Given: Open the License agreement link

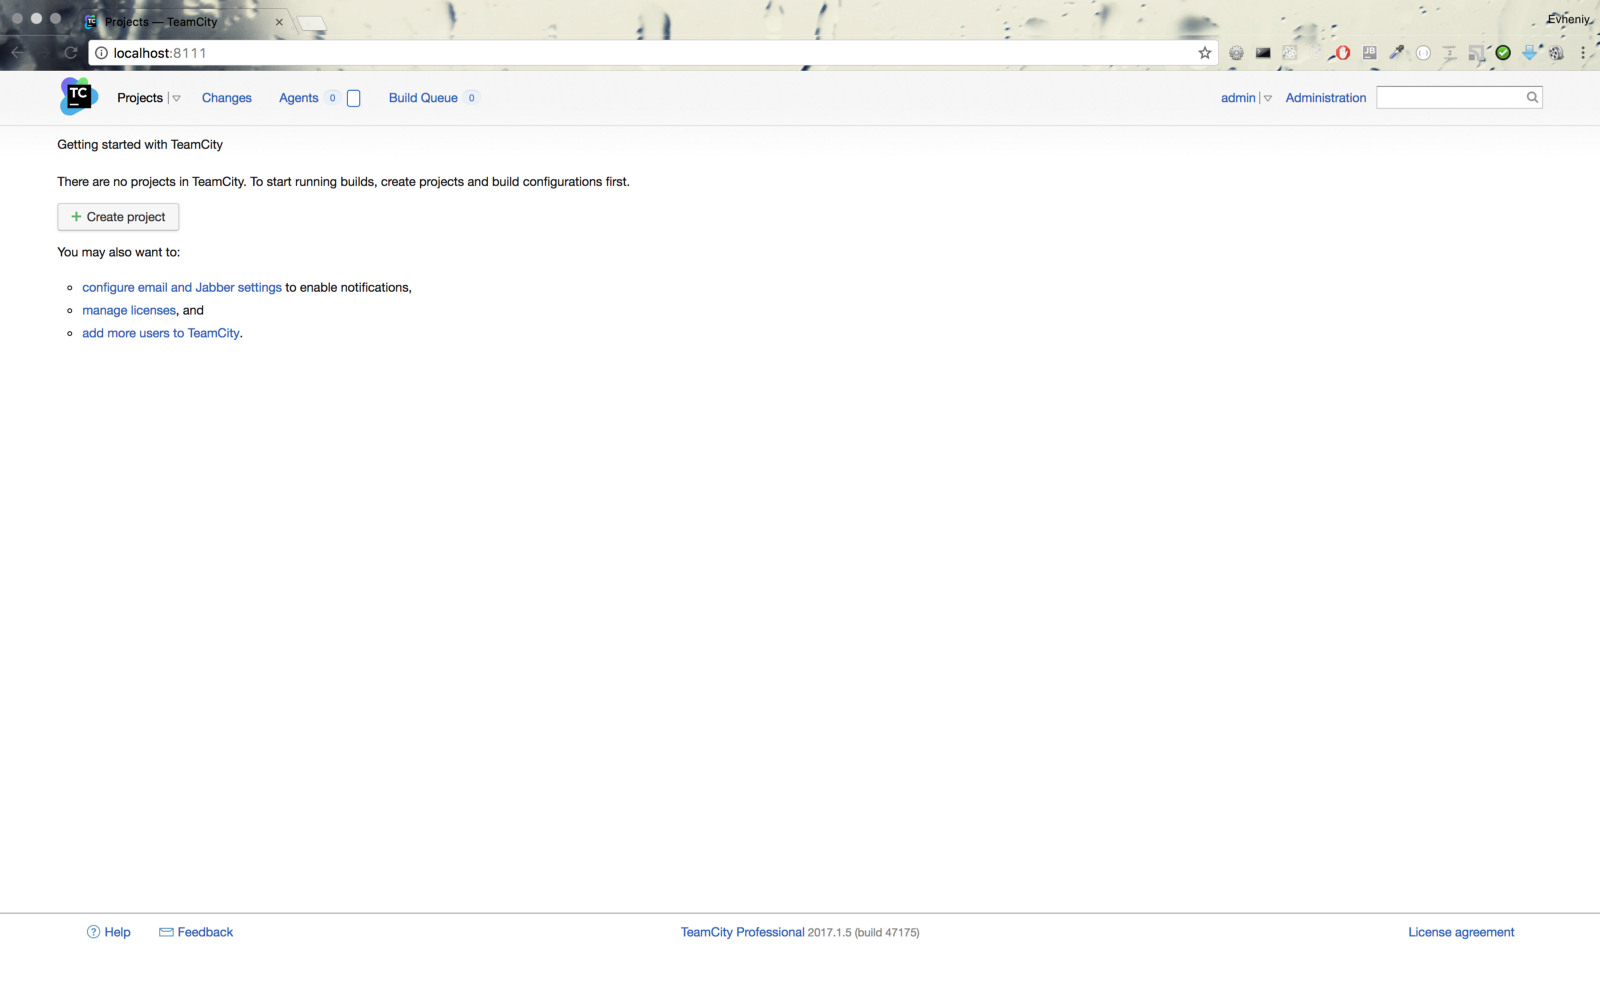Looking at the screenshot, I should pos(1461,932).
